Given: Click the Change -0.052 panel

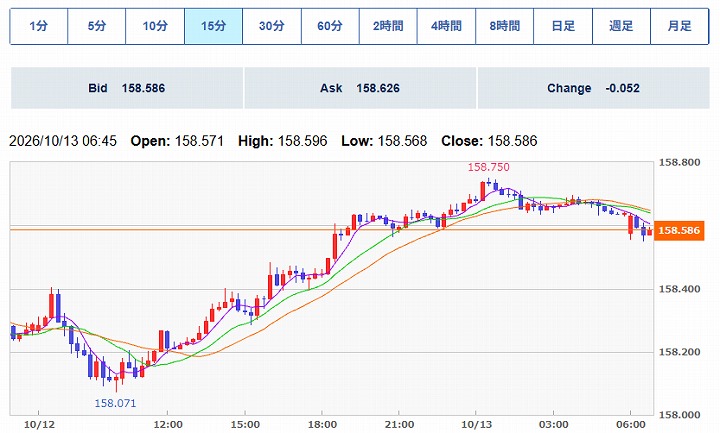Looking at the screenshot, I should (x=594, y=88).
